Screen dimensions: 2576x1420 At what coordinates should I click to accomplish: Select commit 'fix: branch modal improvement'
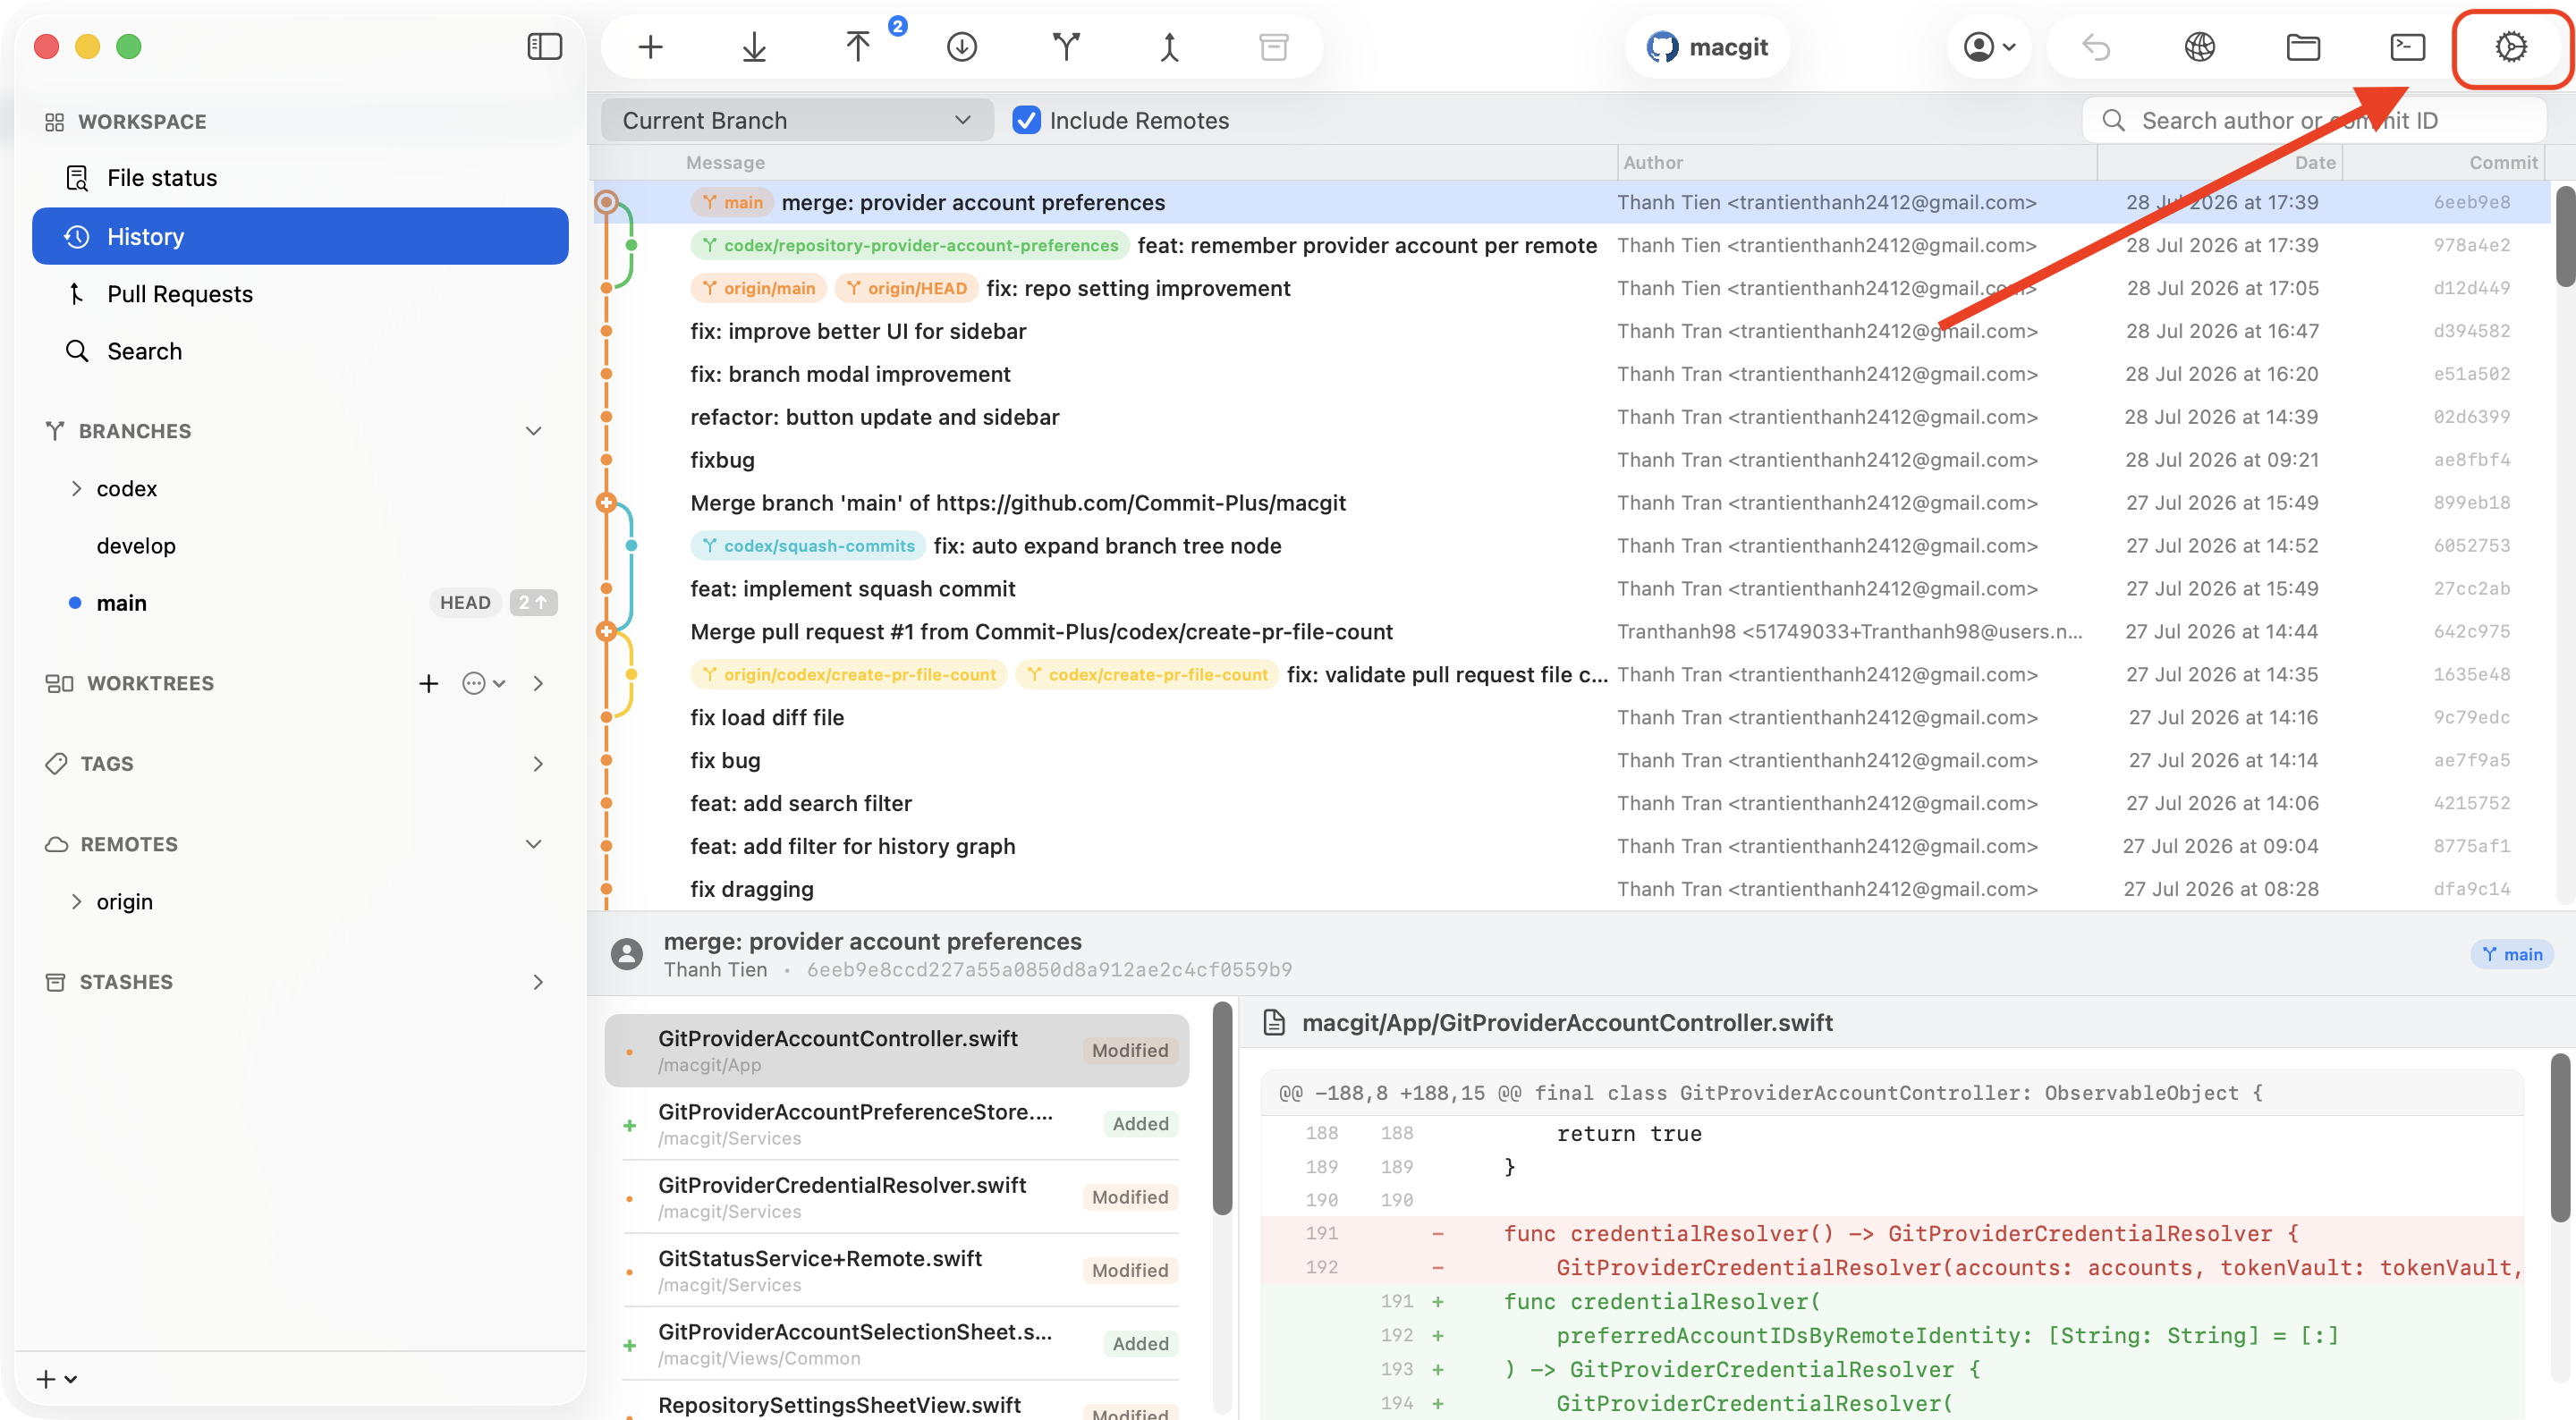click(x=1571, y=374)
